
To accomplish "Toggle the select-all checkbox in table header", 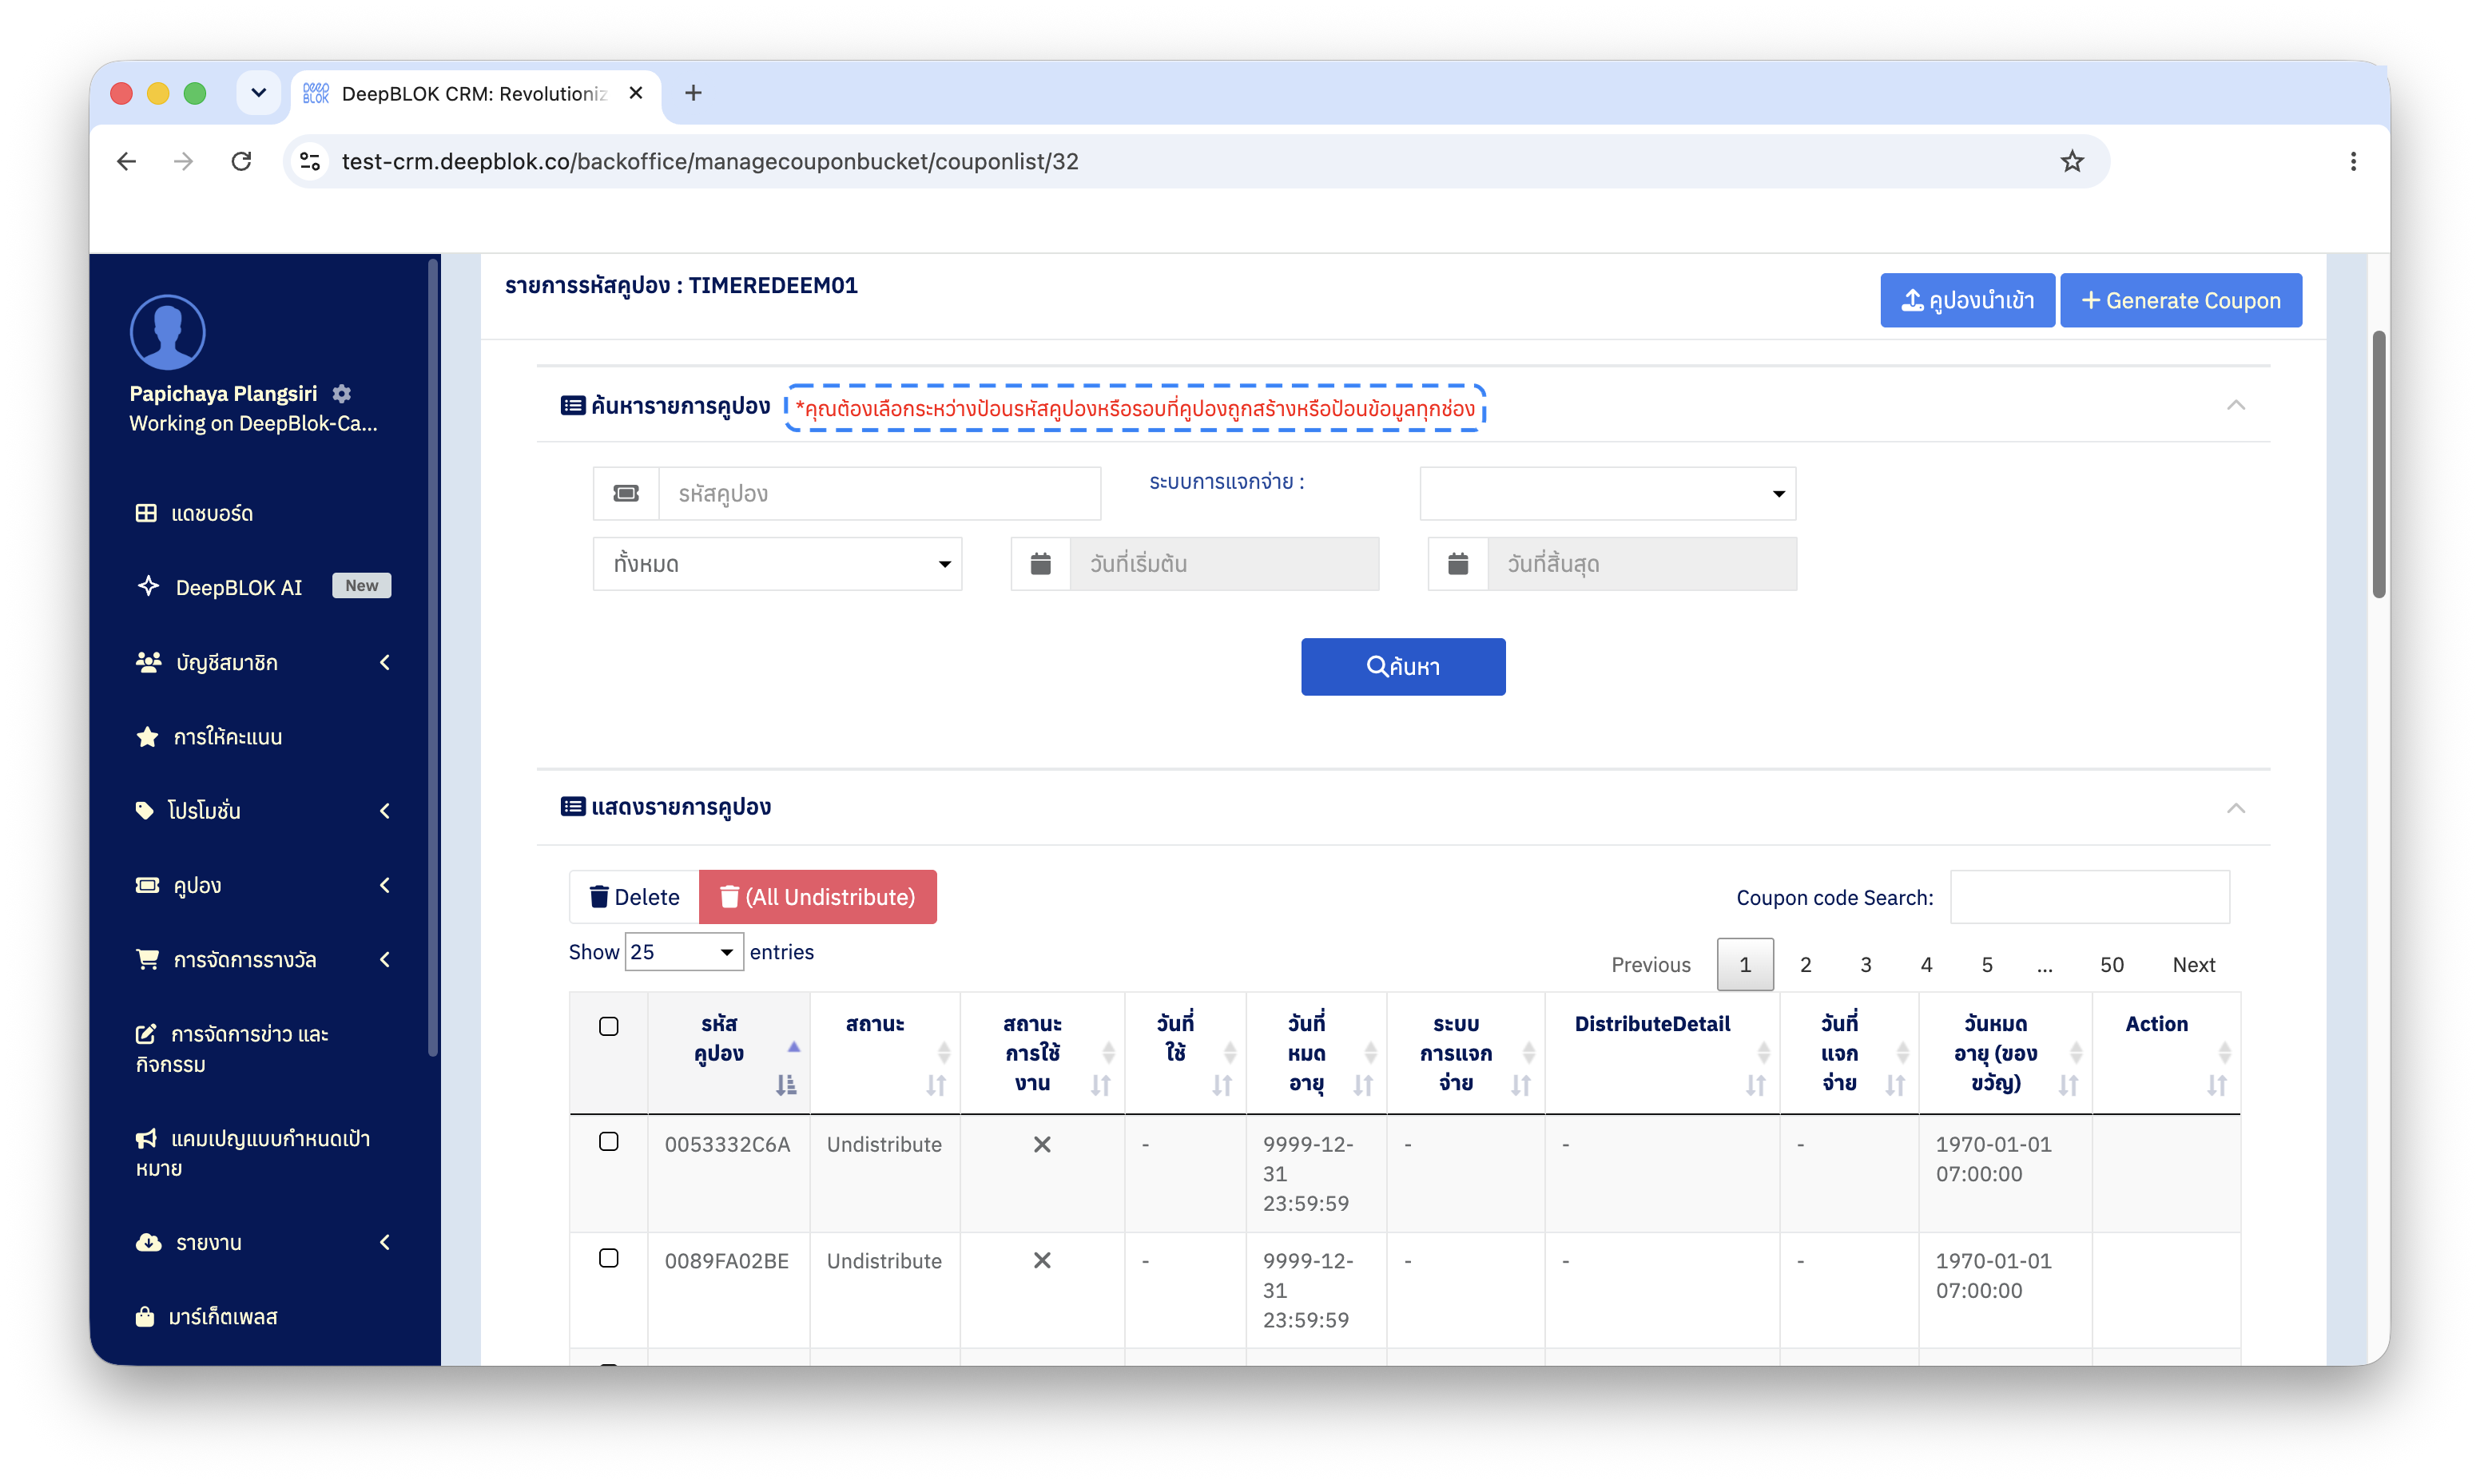I will pos(608,1026).
